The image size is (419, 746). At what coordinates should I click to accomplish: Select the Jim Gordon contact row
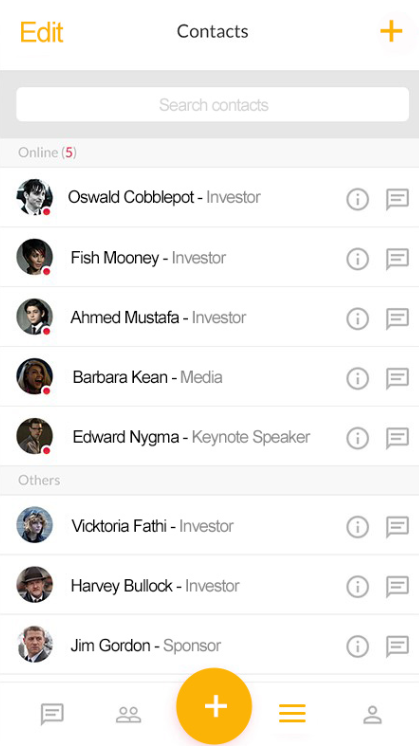[x=209, y=645]
